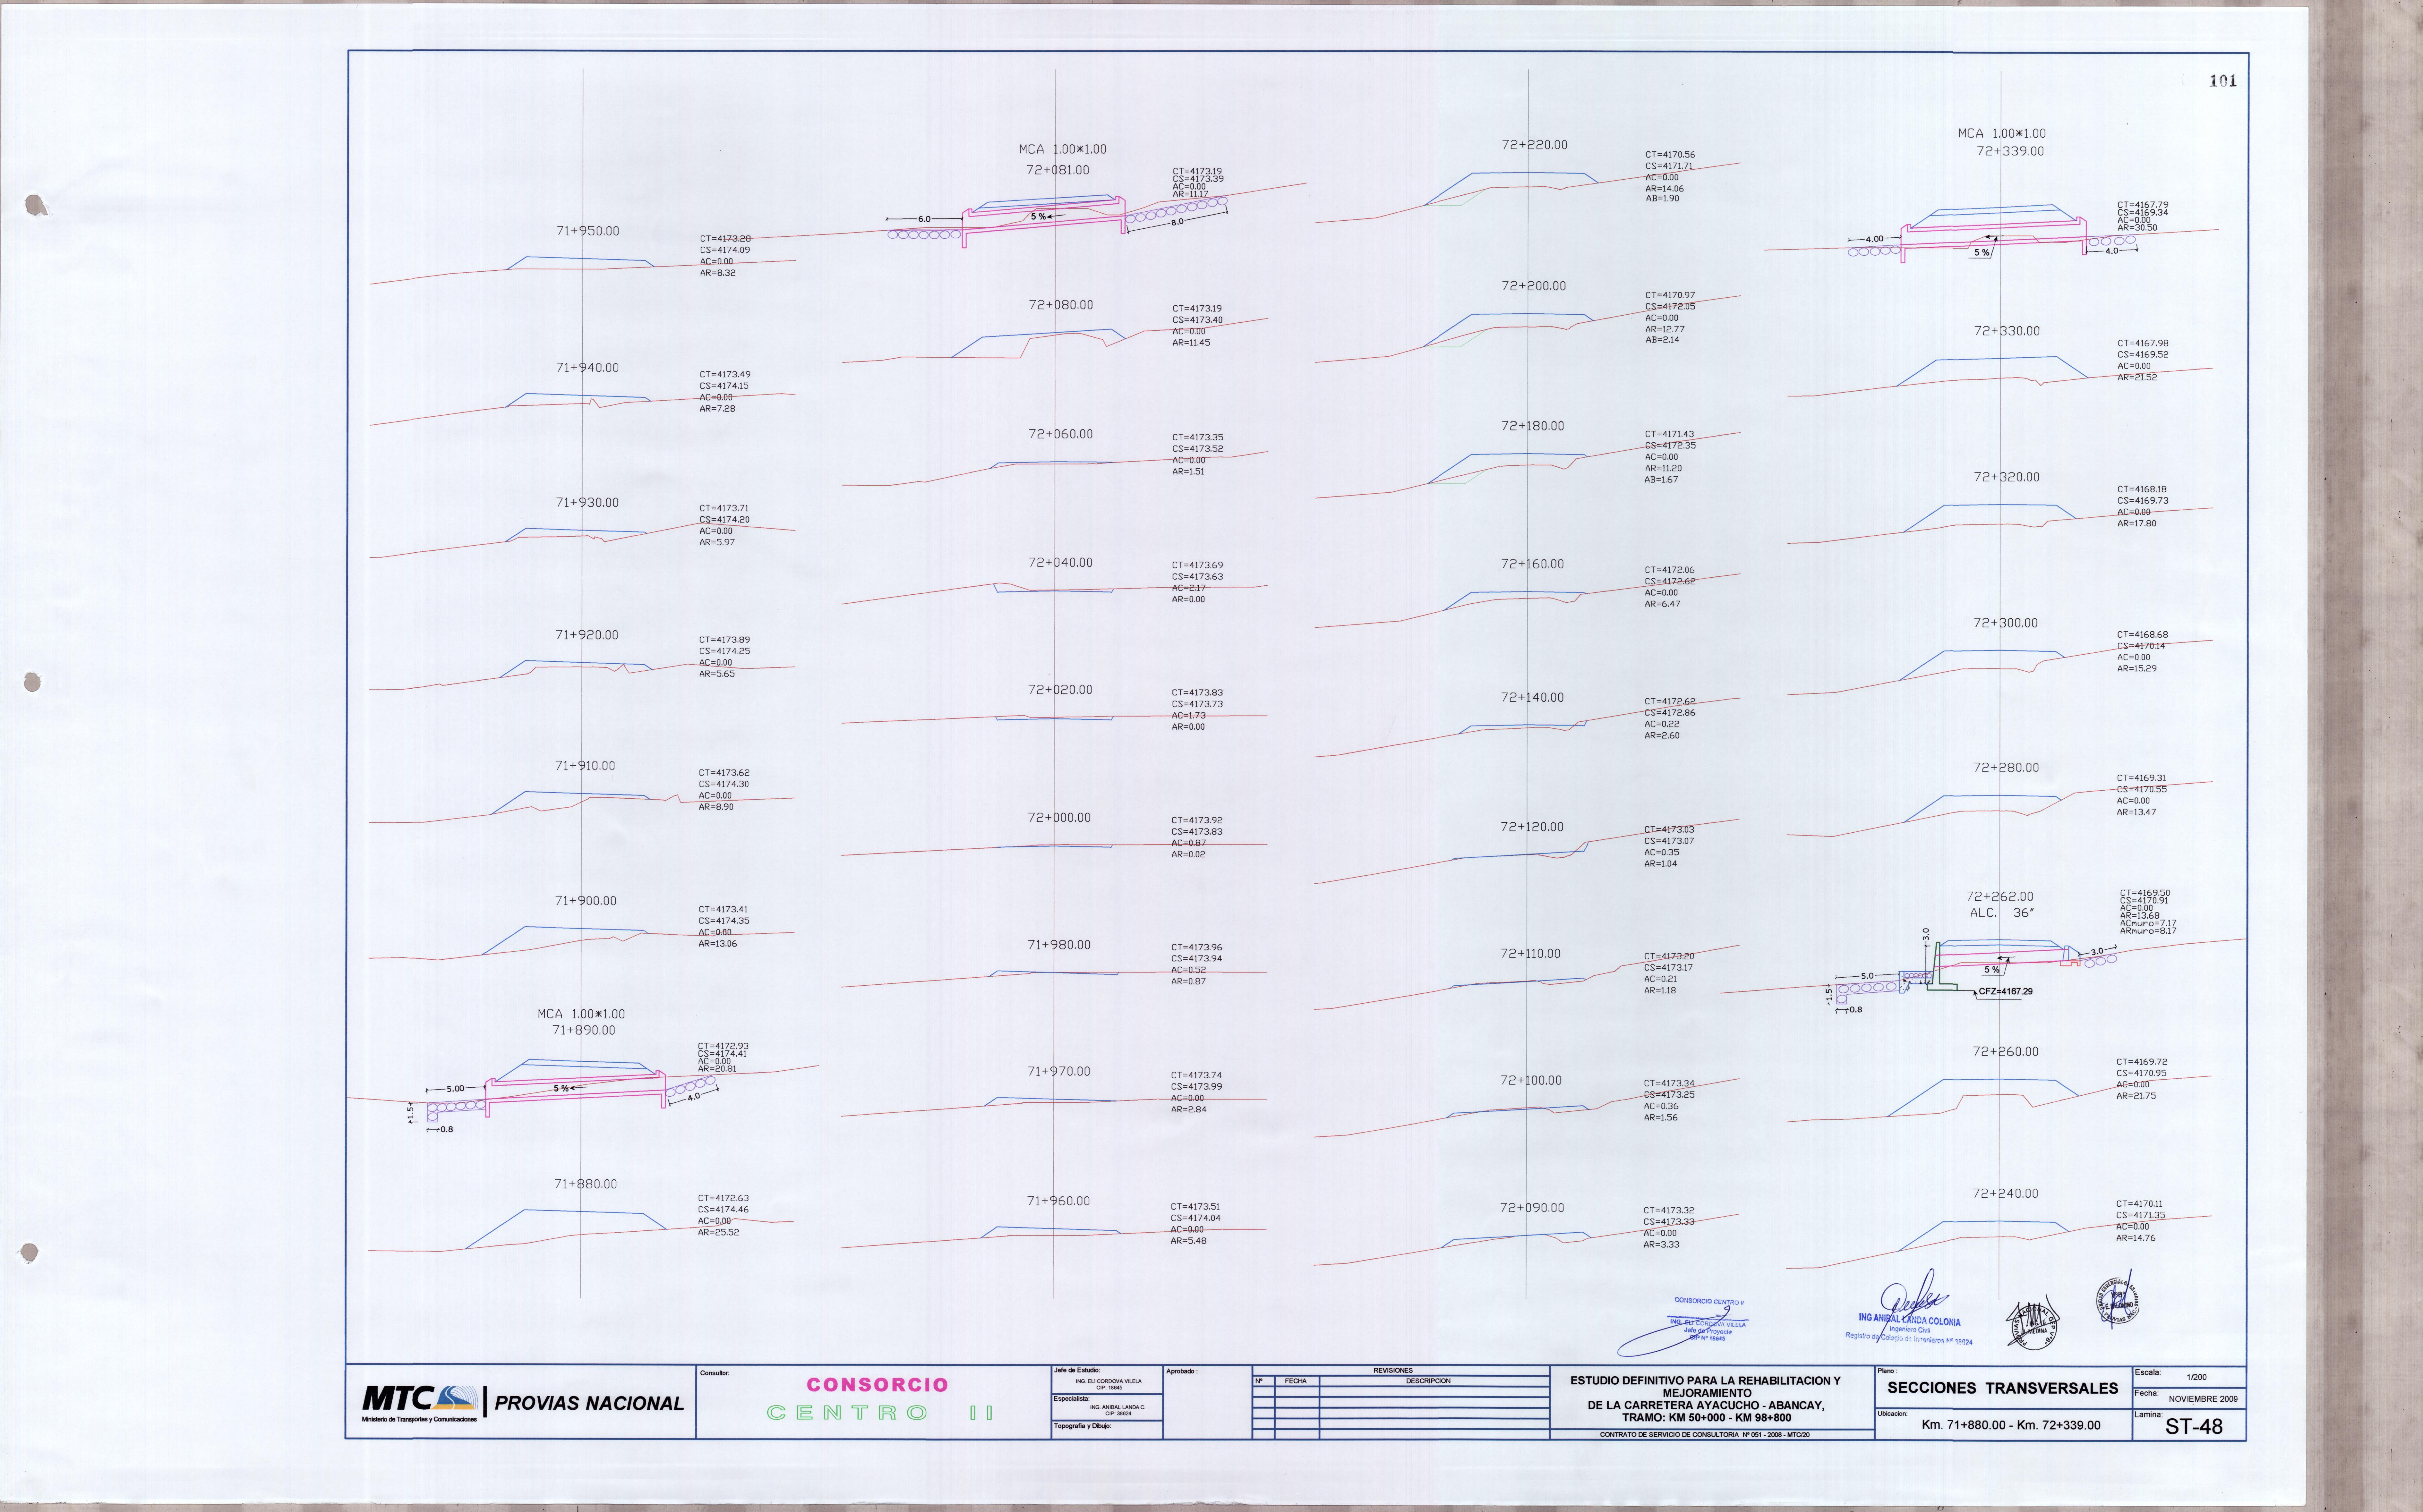
Task: Click station label 72+000.00
Action: [1059, 818]
